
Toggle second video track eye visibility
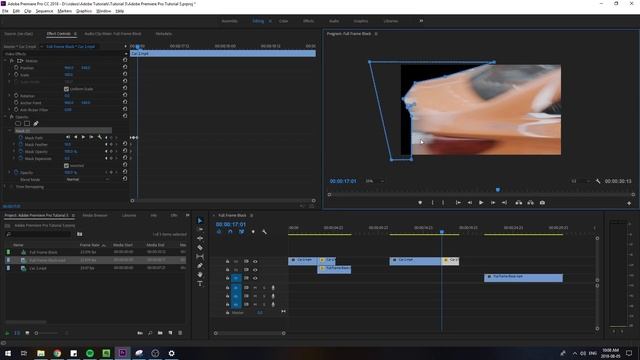[x=255, y=270]
